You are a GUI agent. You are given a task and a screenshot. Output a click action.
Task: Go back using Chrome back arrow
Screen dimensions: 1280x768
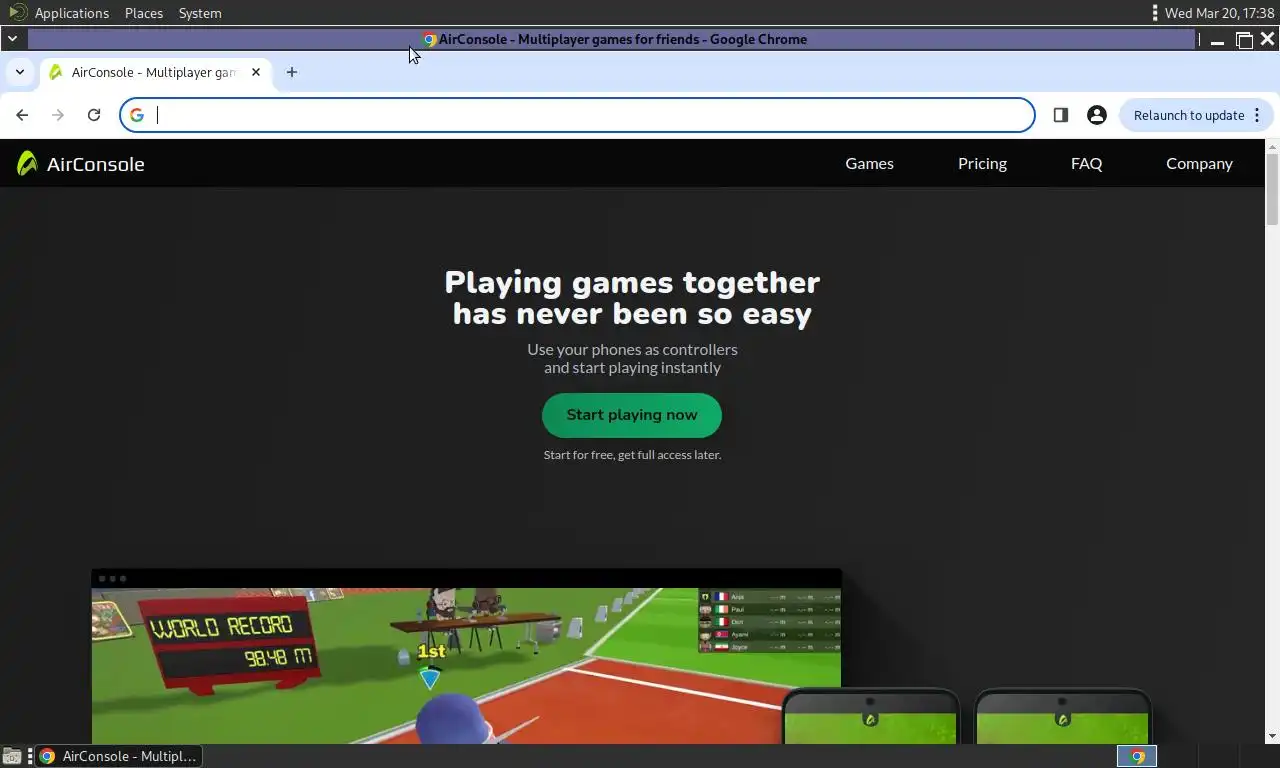pos(22,115)
